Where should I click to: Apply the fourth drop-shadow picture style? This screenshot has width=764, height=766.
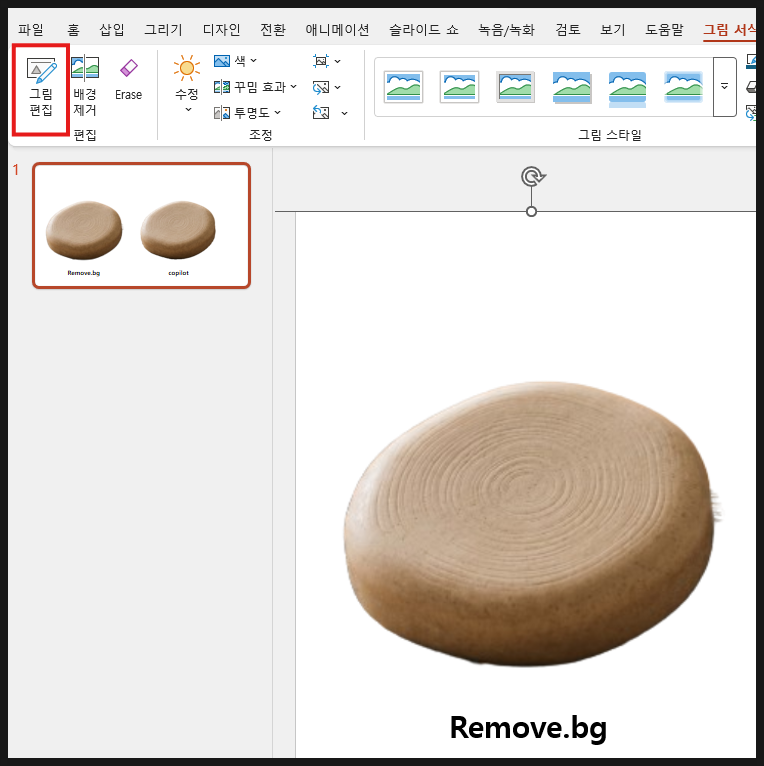[x=572, y=87]
